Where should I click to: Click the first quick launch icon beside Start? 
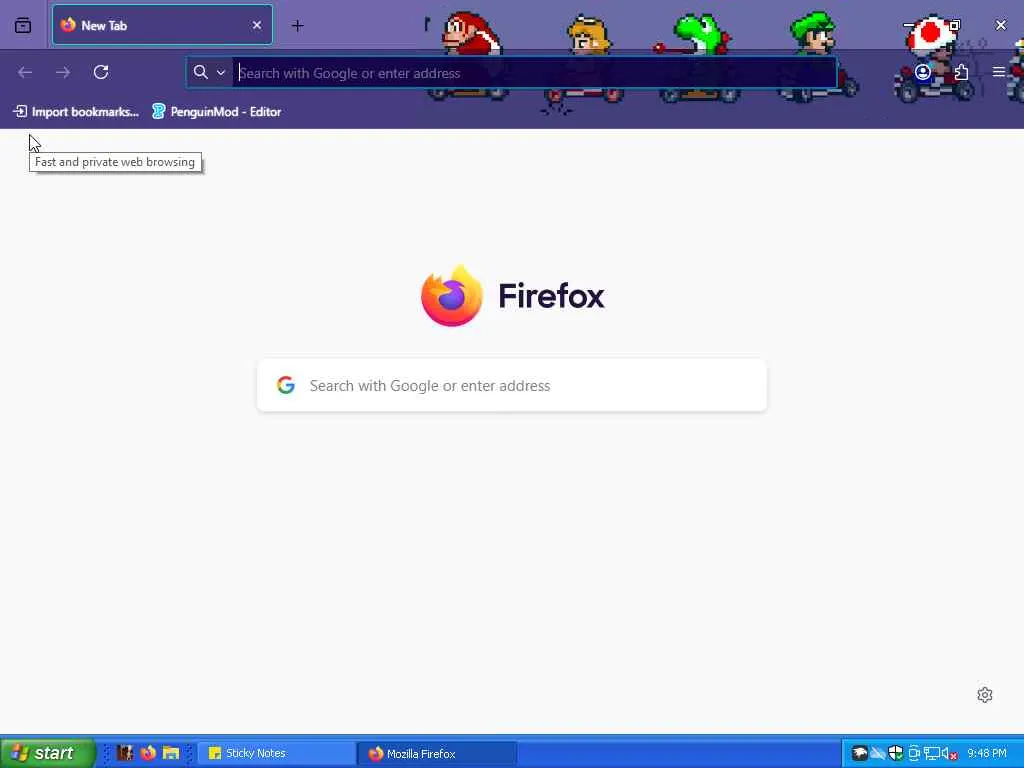pyautogui.click(x=125, y=753)
